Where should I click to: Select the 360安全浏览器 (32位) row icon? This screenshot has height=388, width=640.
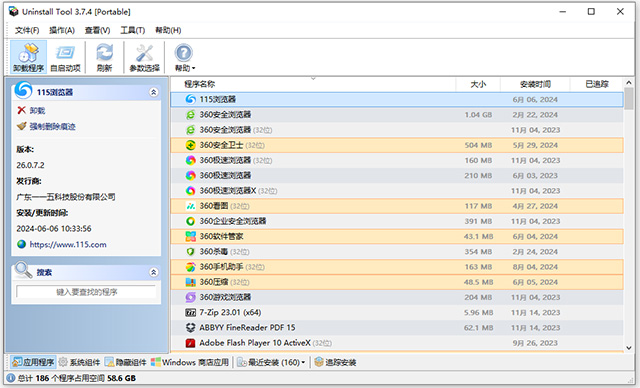(x=191, y=130)
